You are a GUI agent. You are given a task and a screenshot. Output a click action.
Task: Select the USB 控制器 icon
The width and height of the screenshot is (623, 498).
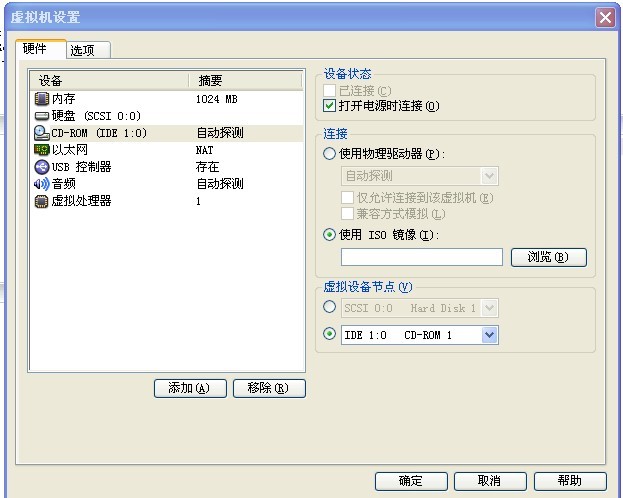tap(41, 166)
